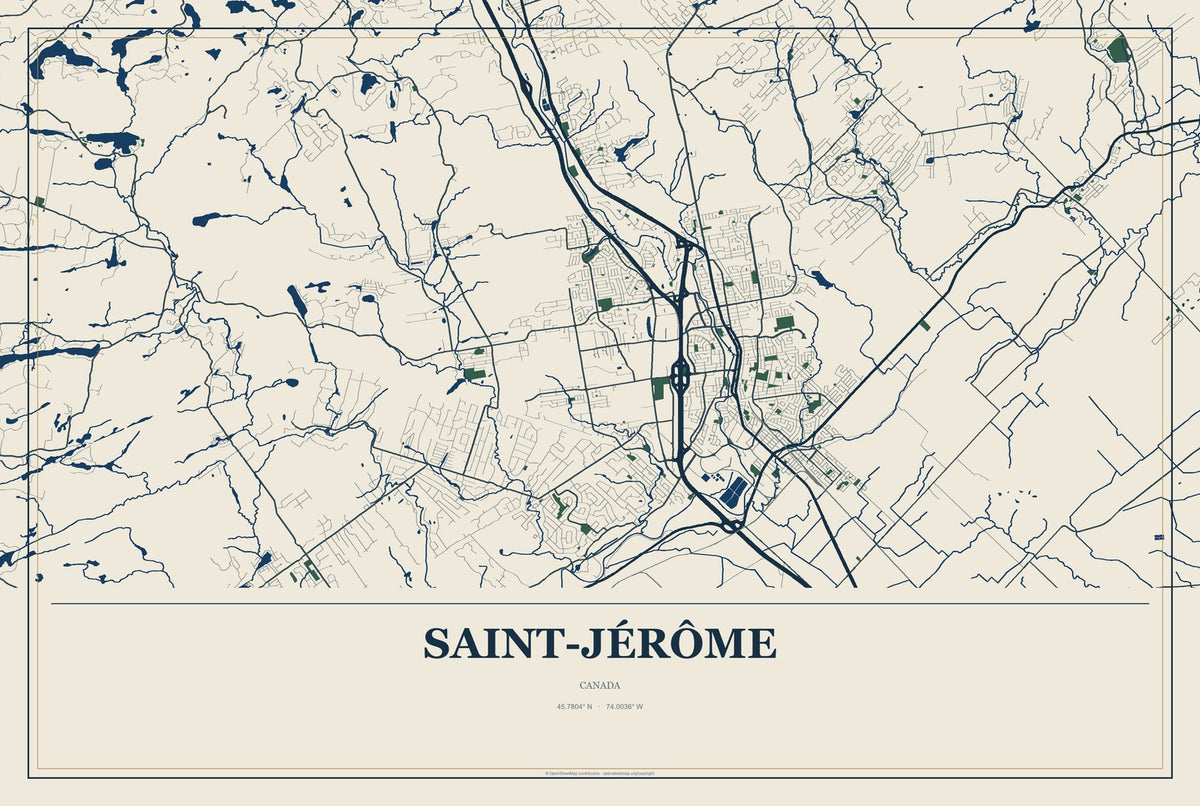Select the 74.0036° W longitude text

624,707
